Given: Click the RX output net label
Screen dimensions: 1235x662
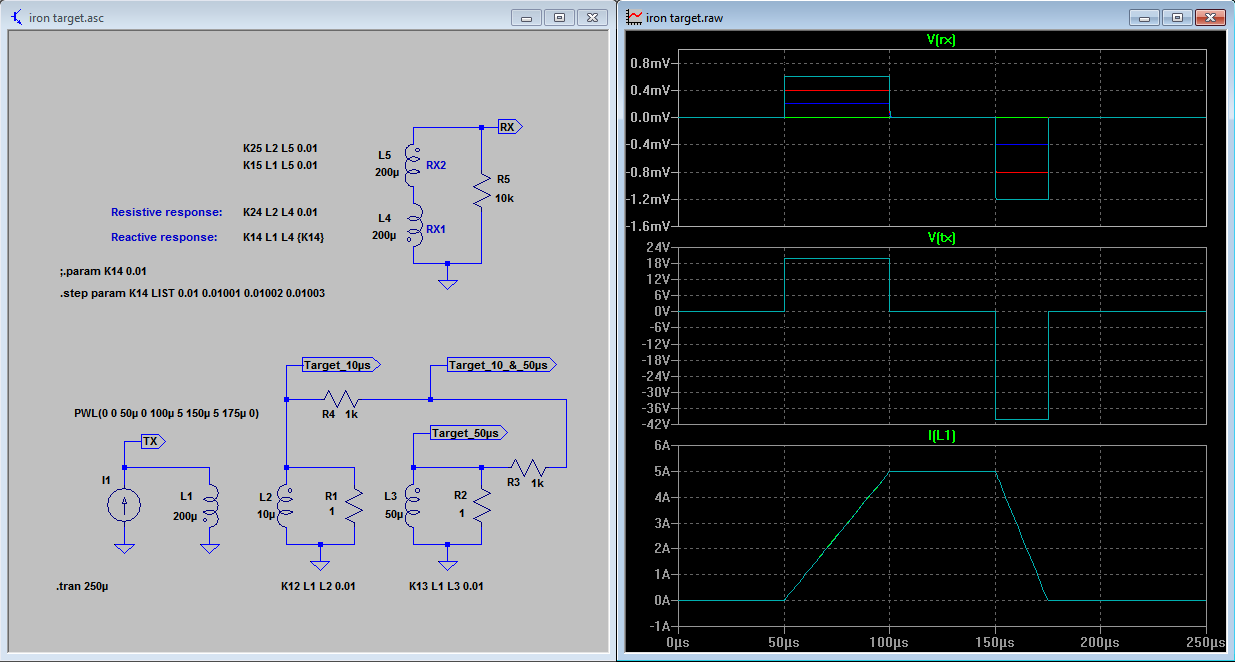Looking at the screenshot, I should tap(509, 127).
